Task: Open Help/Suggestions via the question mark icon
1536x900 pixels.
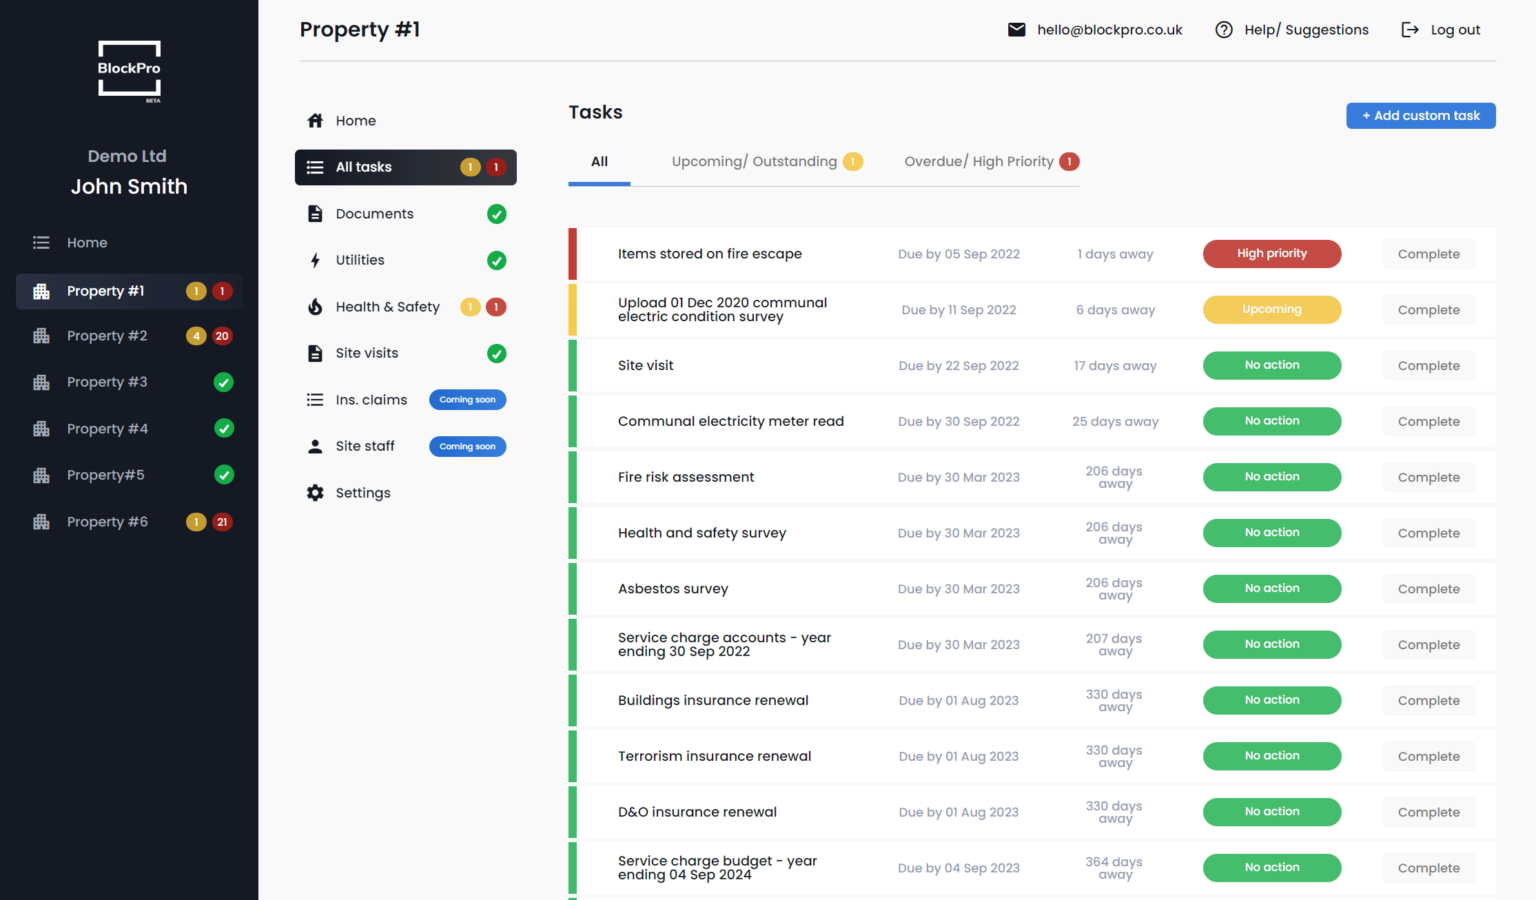Action: [x=1224, y=29]
